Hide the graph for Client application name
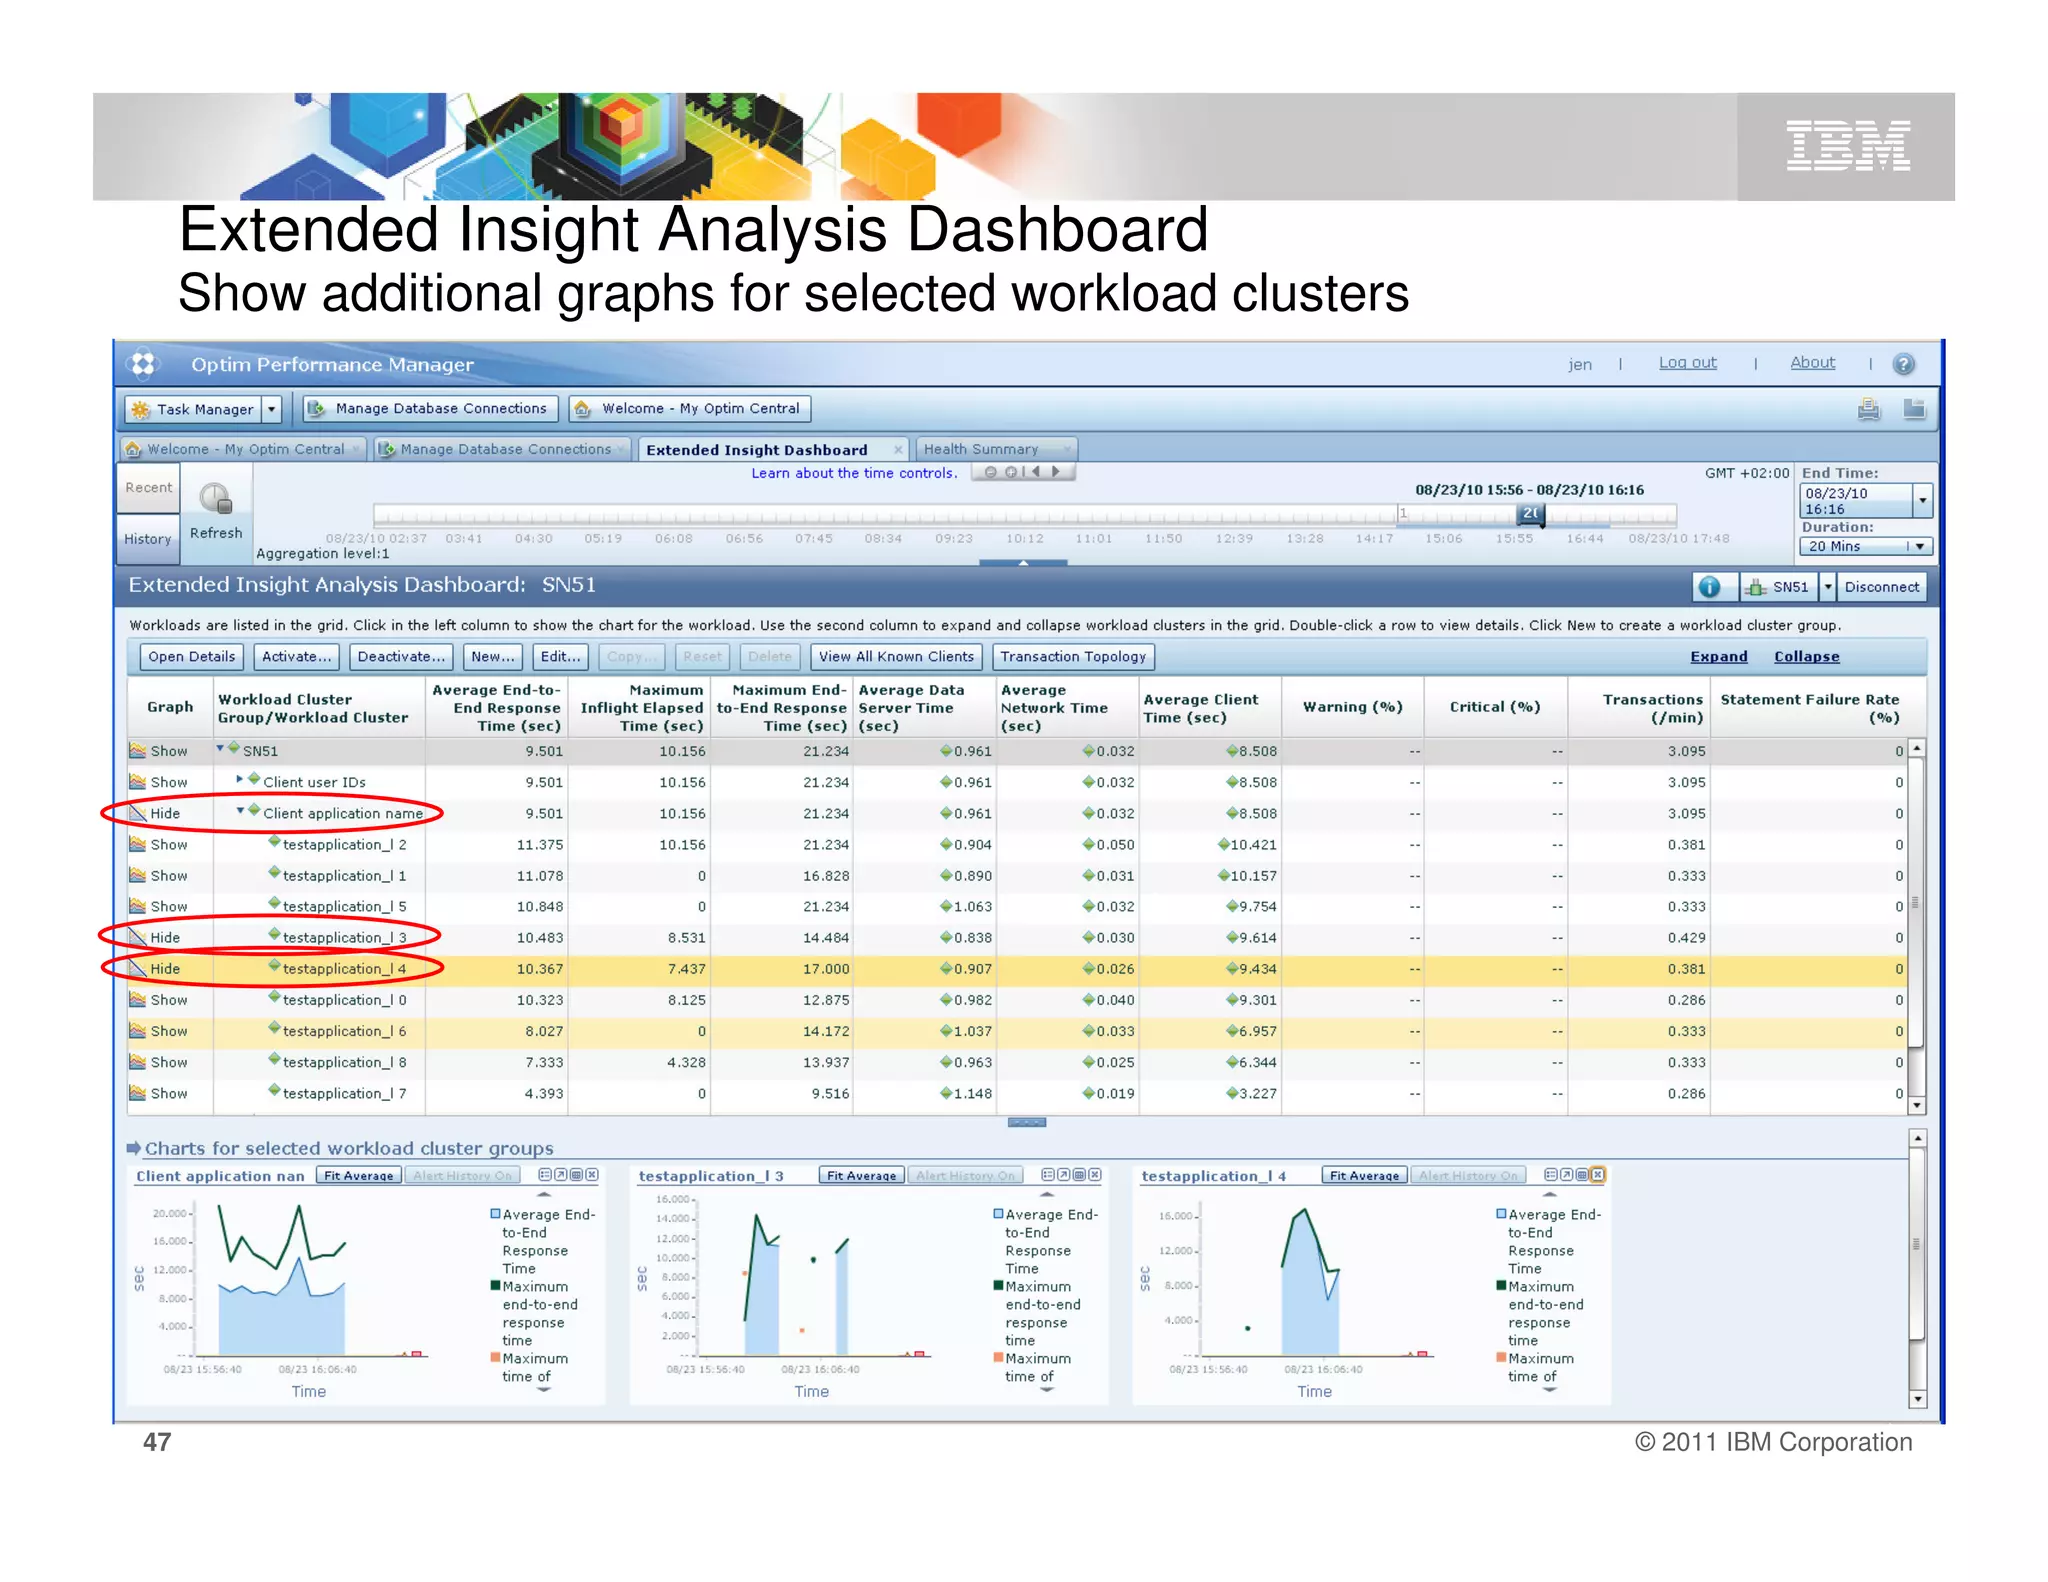This screenshot has width=2048, height=1582. 156,814
